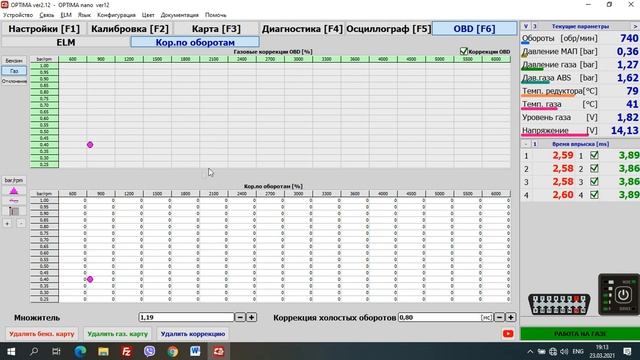The image size is (640, 360).
Task: Decrease Множитель with the minus button
Action: tap(240, 317)
